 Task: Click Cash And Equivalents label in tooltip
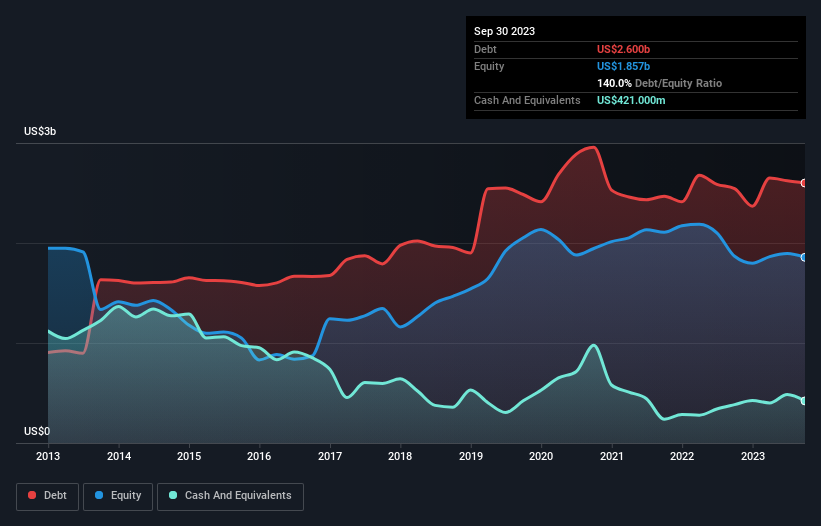(527, 100)
